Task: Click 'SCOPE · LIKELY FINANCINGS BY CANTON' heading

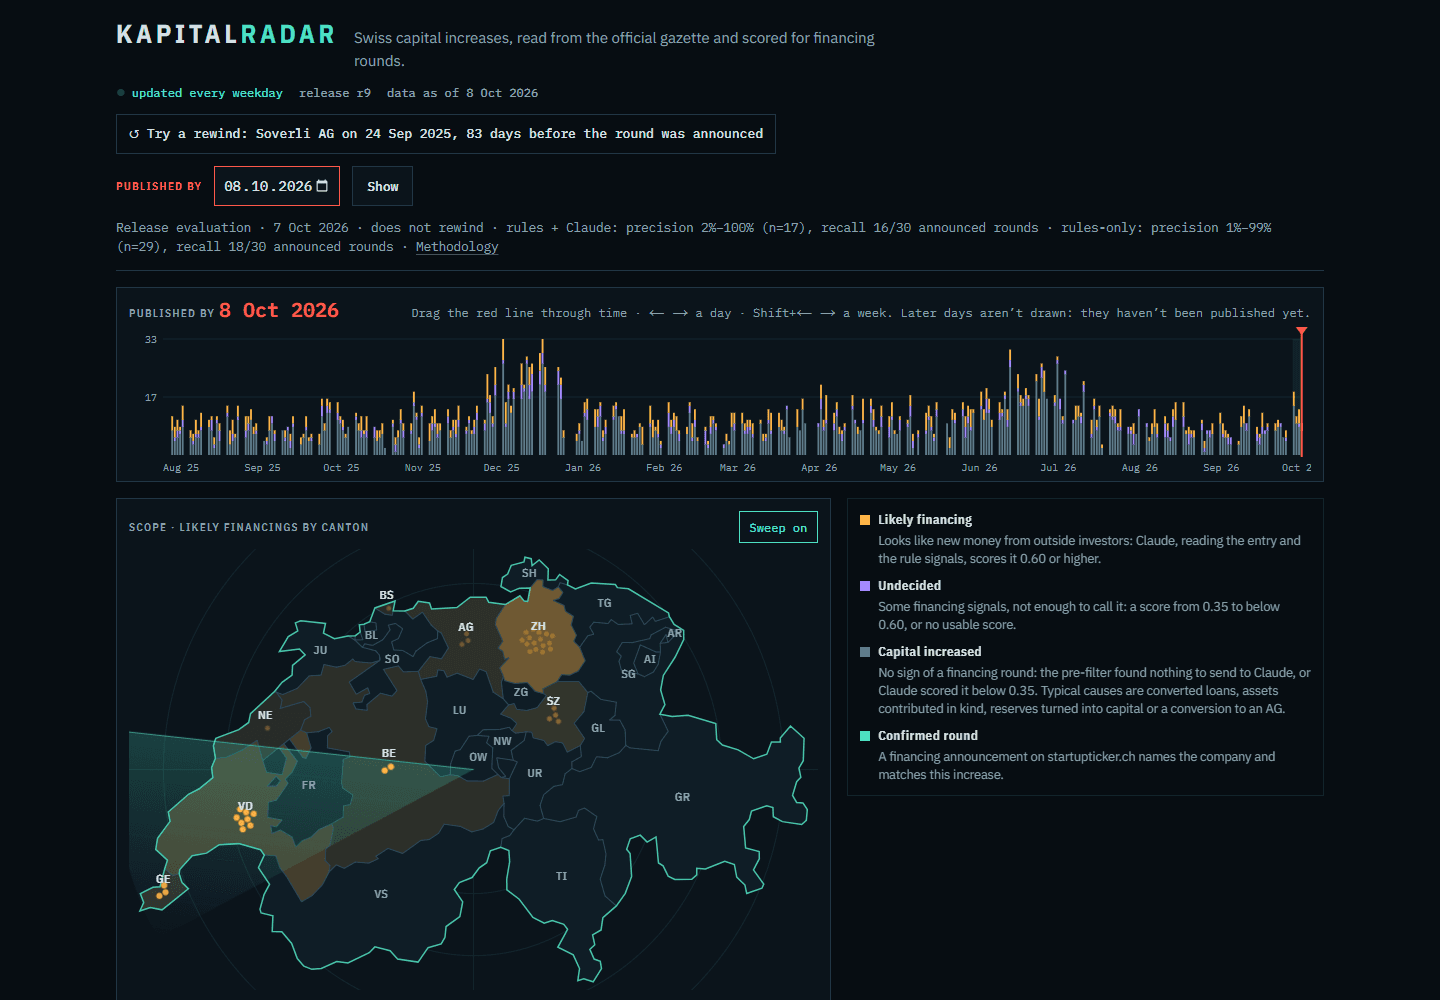Action: click(248, 527)
